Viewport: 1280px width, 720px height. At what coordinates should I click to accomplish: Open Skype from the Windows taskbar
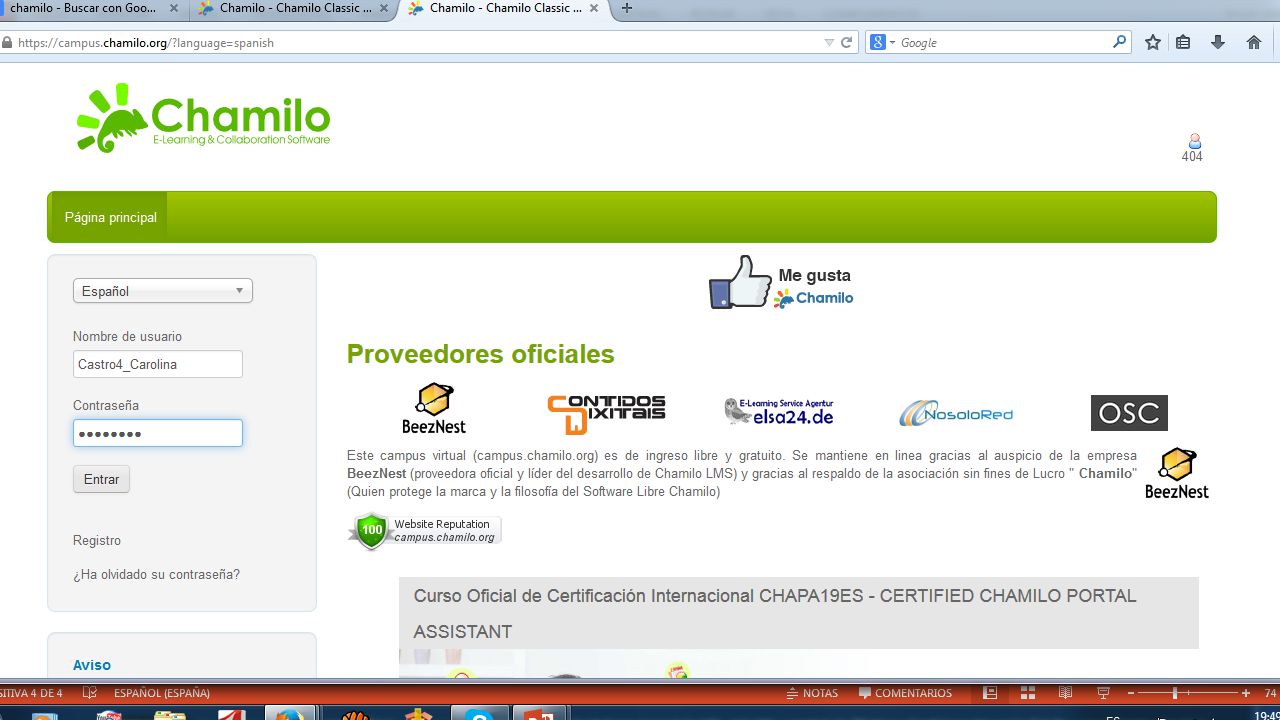click(480, 714)
